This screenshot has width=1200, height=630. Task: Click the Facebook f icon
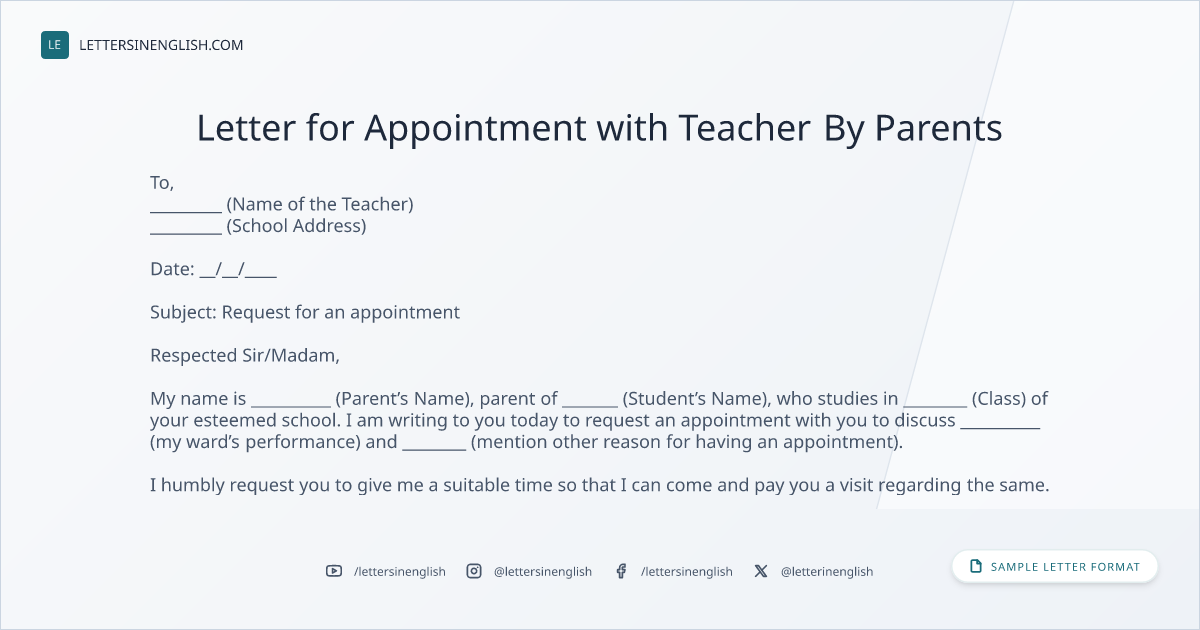coord(621,571)
